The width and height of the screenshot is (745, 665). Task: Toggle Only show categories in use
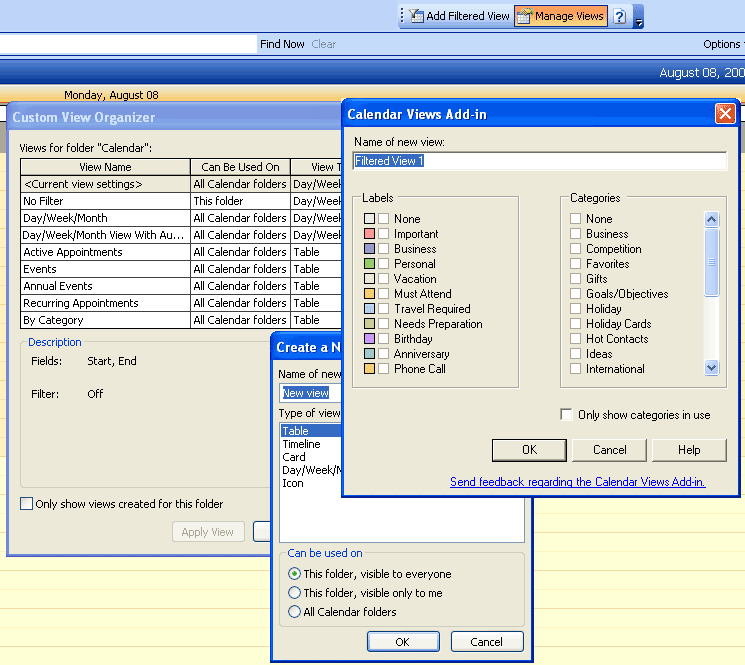pyautogui.click(x=567, y=415)
